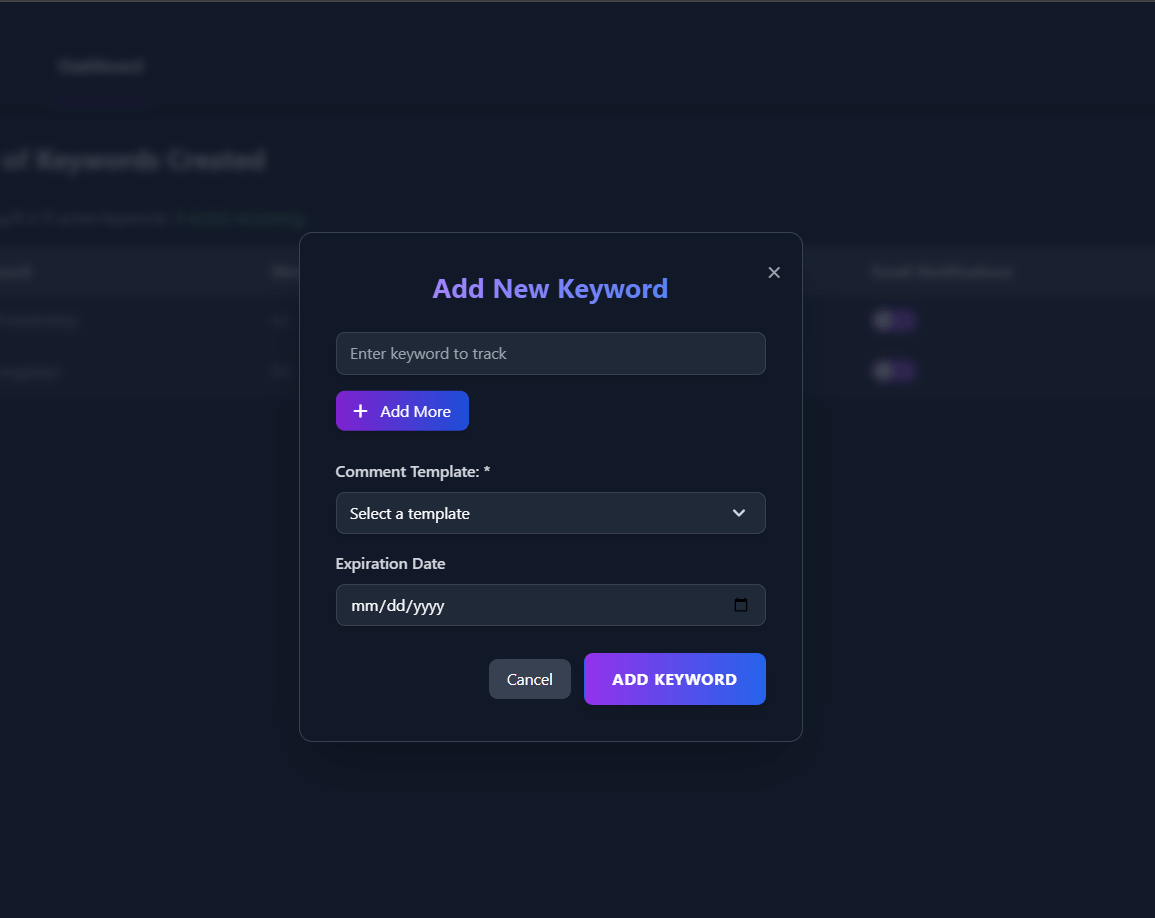
Task: Toggle the second row's email notification switch
Action: point(894,371)
